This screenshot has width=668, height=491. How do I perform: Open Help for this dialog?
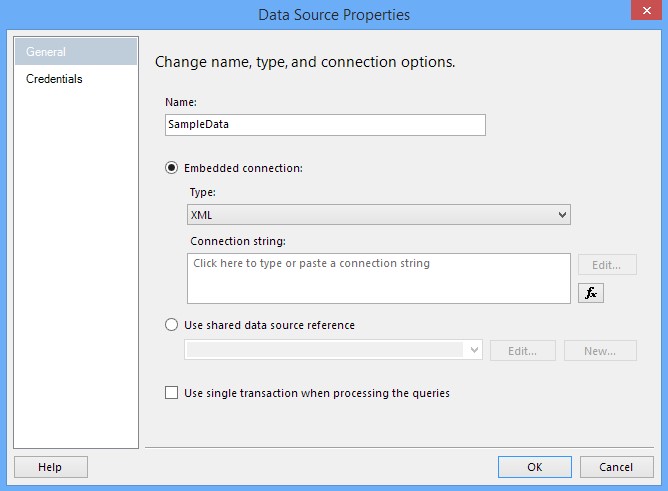(x=50, y=467)
